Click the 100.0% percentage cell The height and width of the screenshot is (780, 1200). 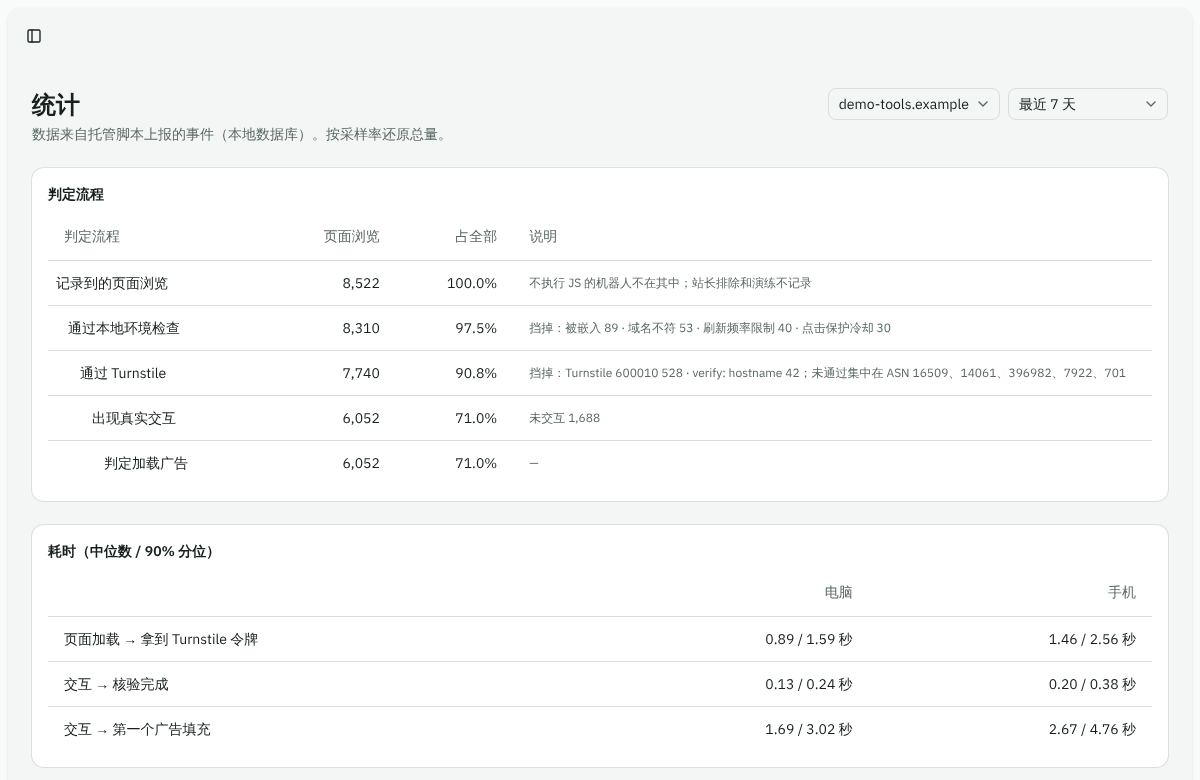coord(472,283)
